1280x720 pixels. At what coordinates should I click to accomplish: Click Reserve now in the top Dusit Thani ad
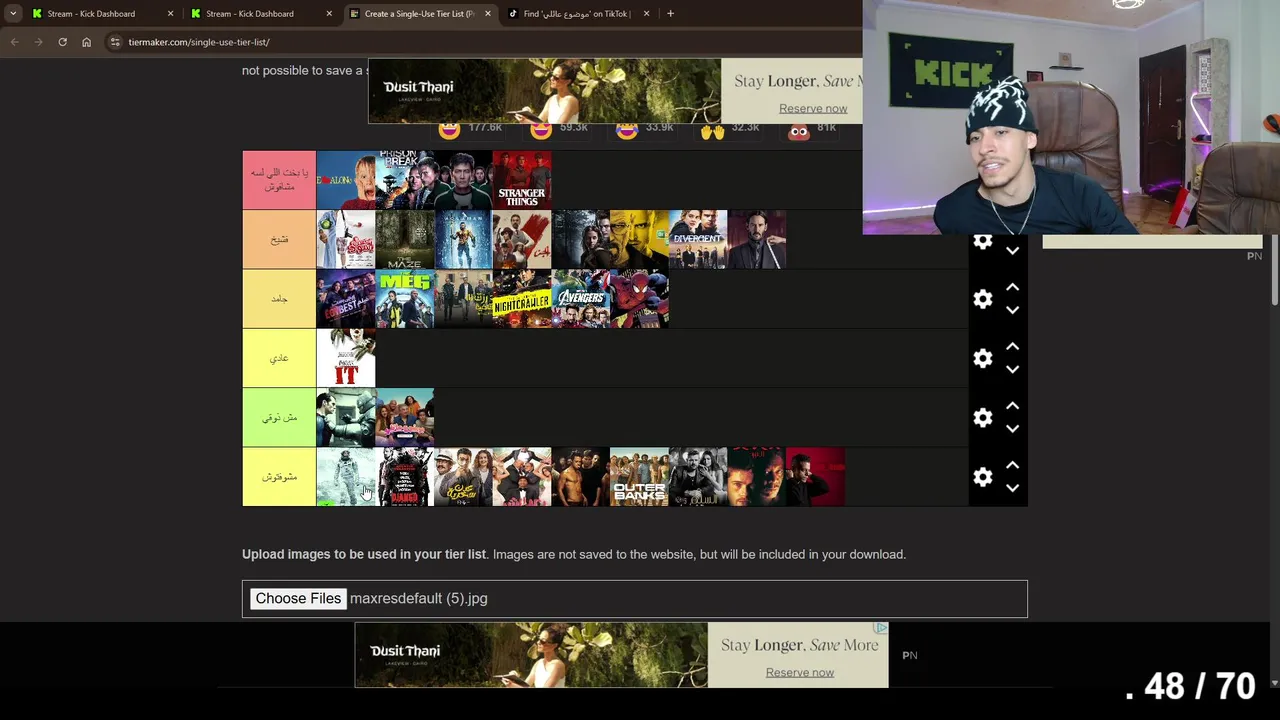813,108
